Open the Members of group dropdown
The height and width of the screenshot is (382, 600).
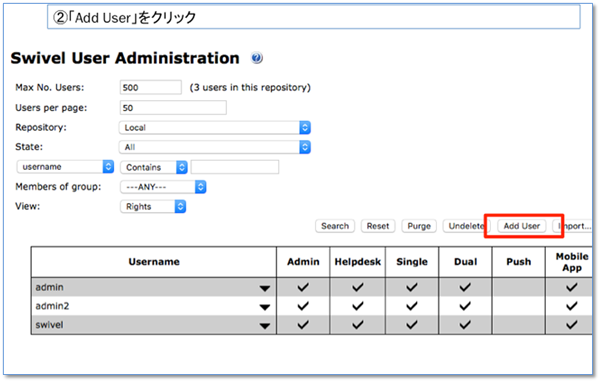163,187
